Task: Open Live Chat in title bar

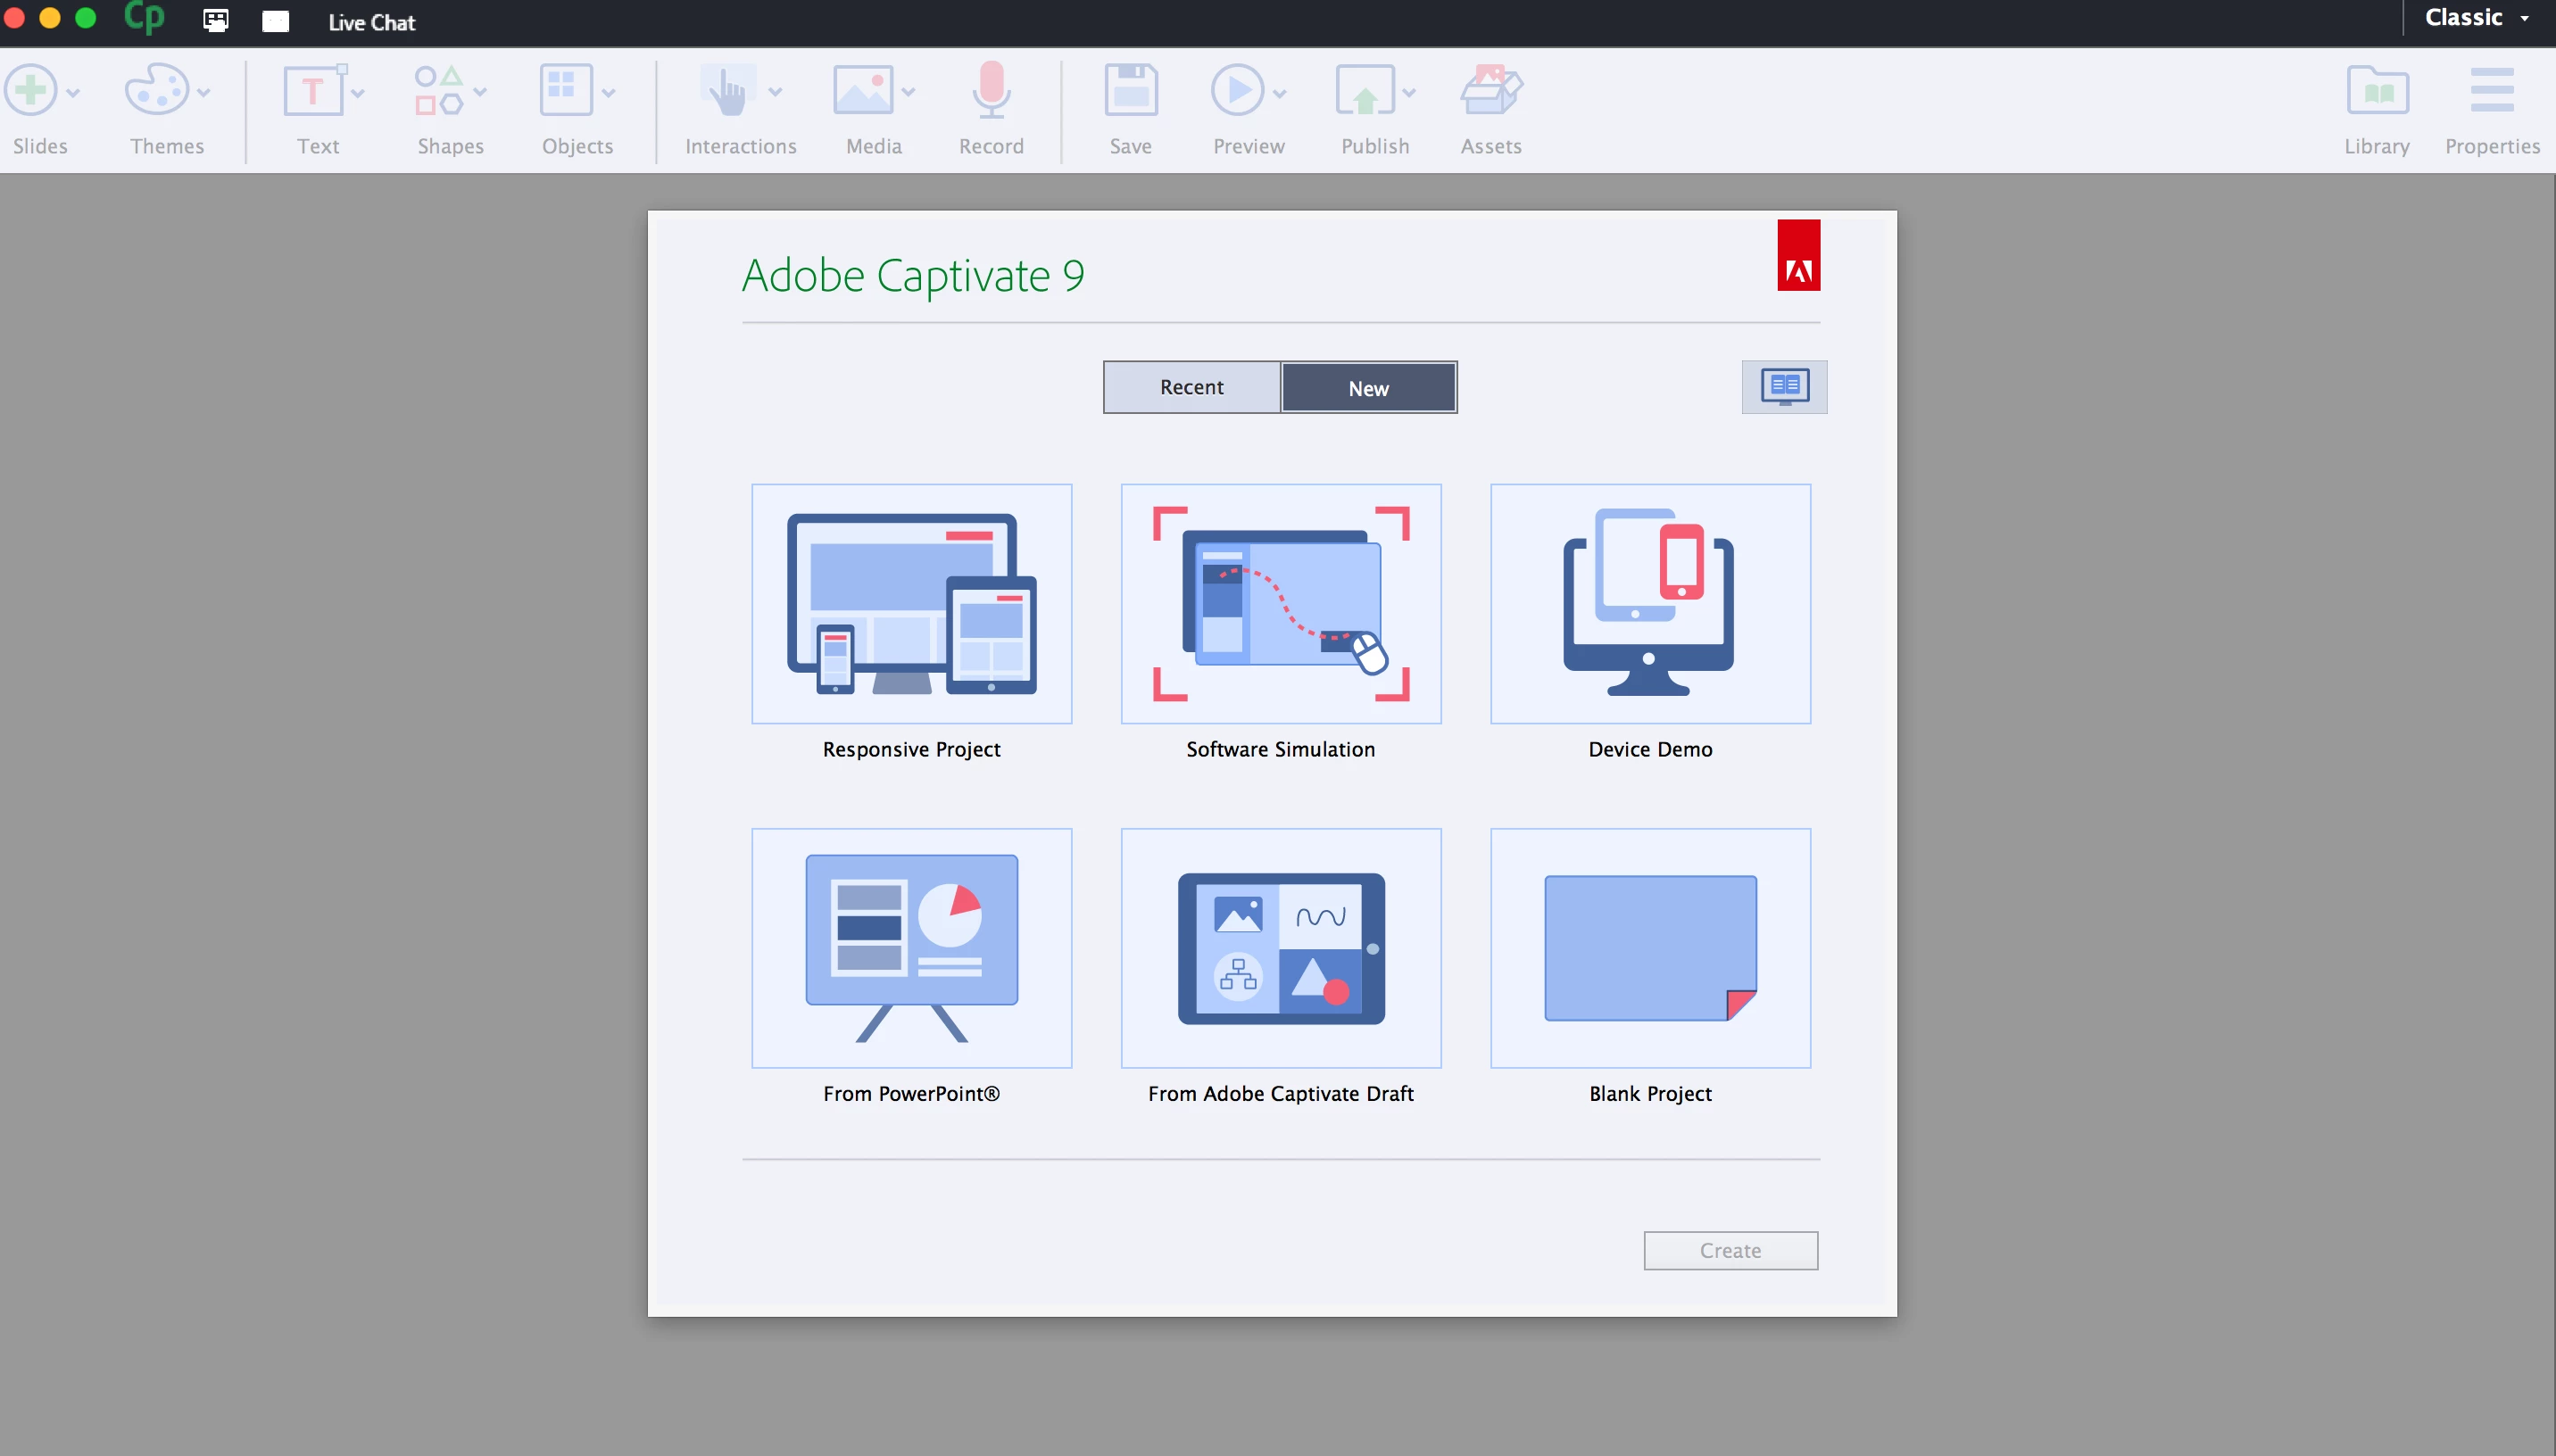Action: (x=371, y=22)
